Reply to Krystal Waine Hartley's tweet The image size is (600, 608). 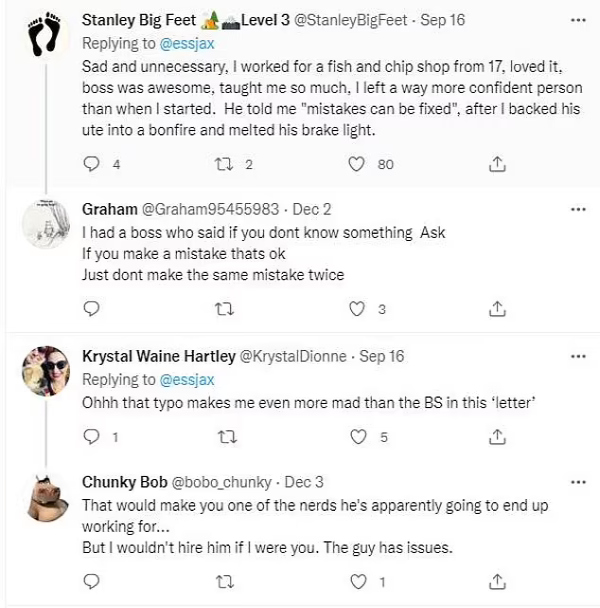[x=92, y=436]
